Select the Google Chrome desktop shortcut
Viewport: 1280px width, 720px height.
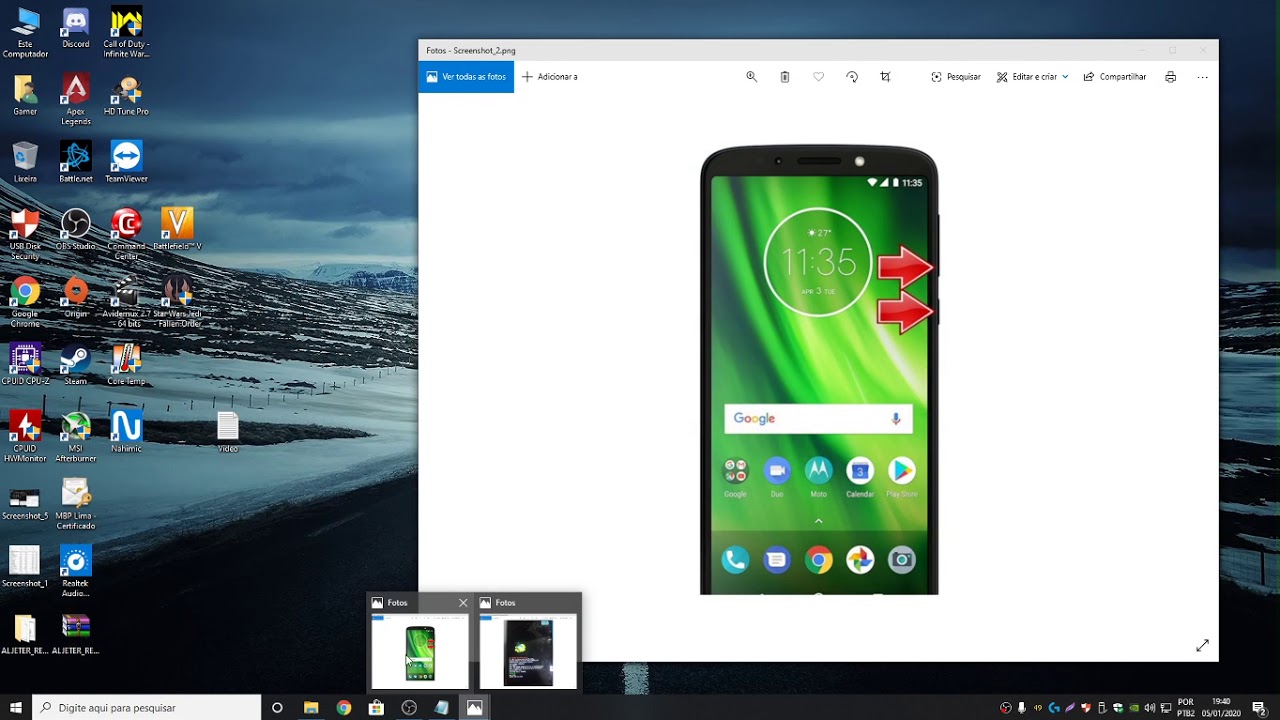(25, 302)
